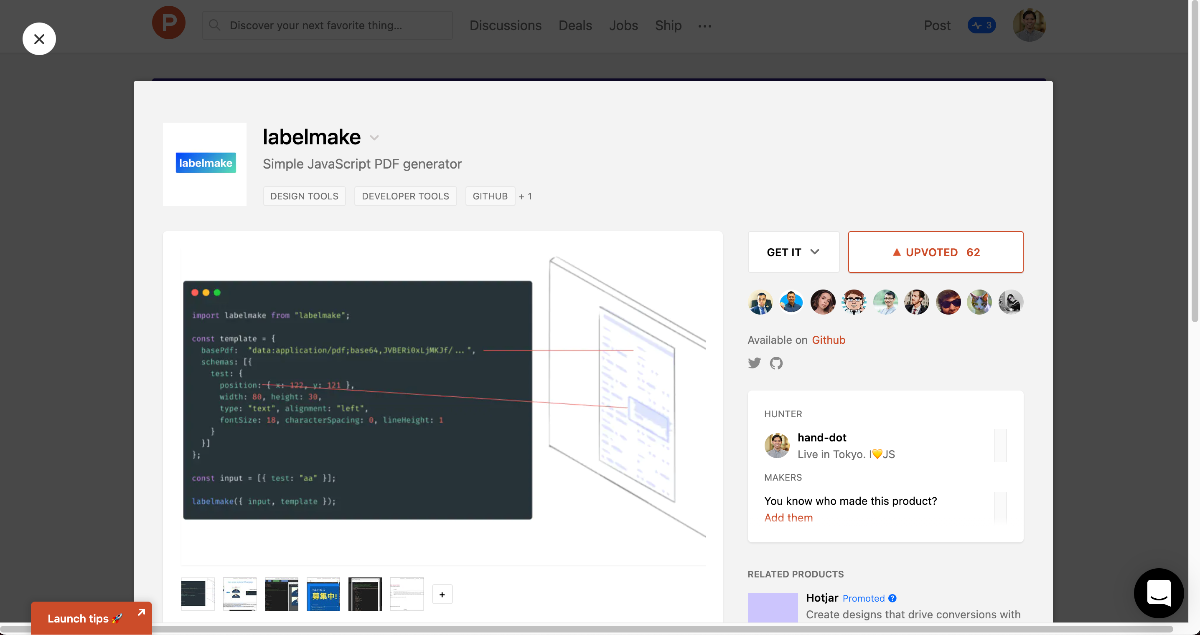Select the first code-snippet gallery thumbnail

point(197,594)
